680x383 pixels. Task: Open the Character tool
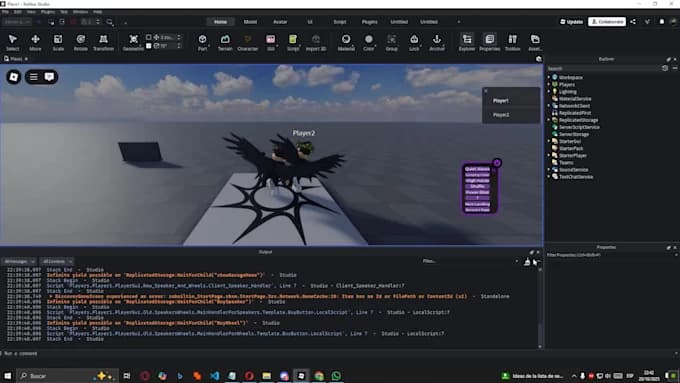point(248,43)
